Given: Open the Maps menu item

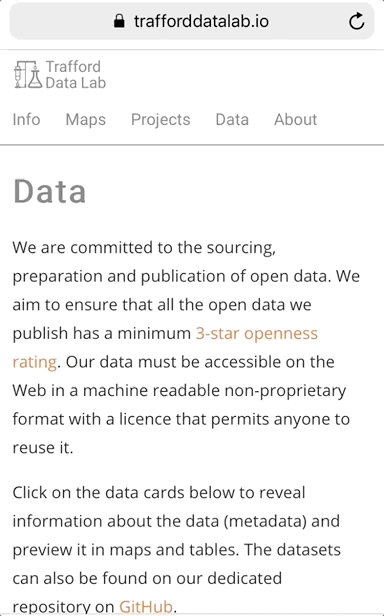Looking at the screenshot, I should click(86, 120).
